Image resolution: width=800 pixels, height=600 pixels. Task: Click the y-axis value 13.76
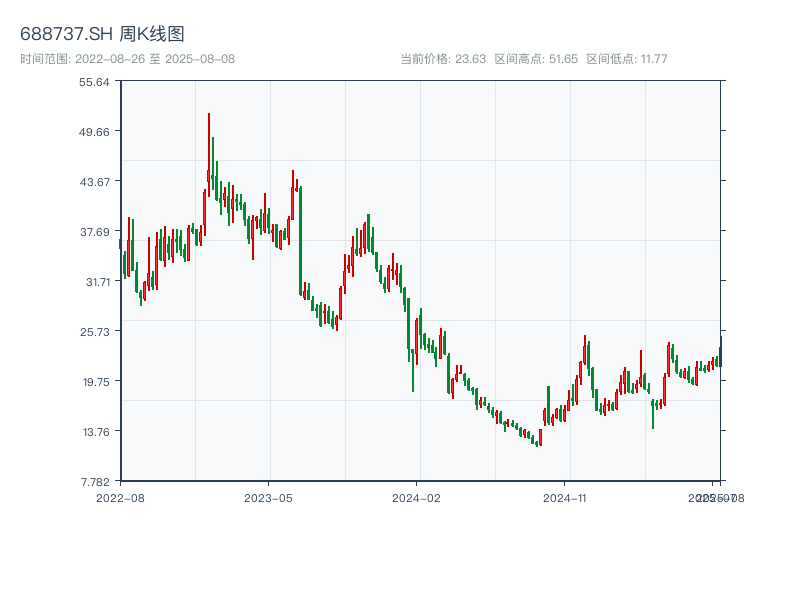tap(96, 432)
